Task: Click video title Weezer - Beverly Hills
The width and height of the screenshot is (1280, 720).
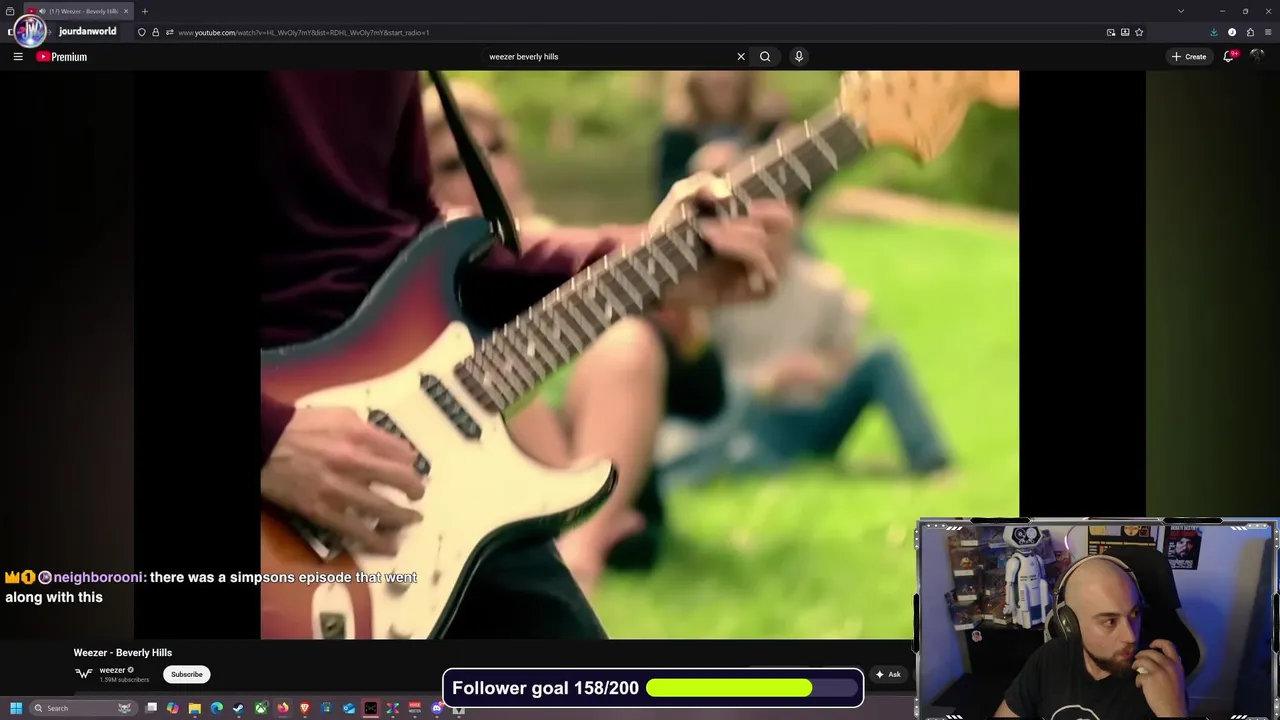Action: click(123, 653)
